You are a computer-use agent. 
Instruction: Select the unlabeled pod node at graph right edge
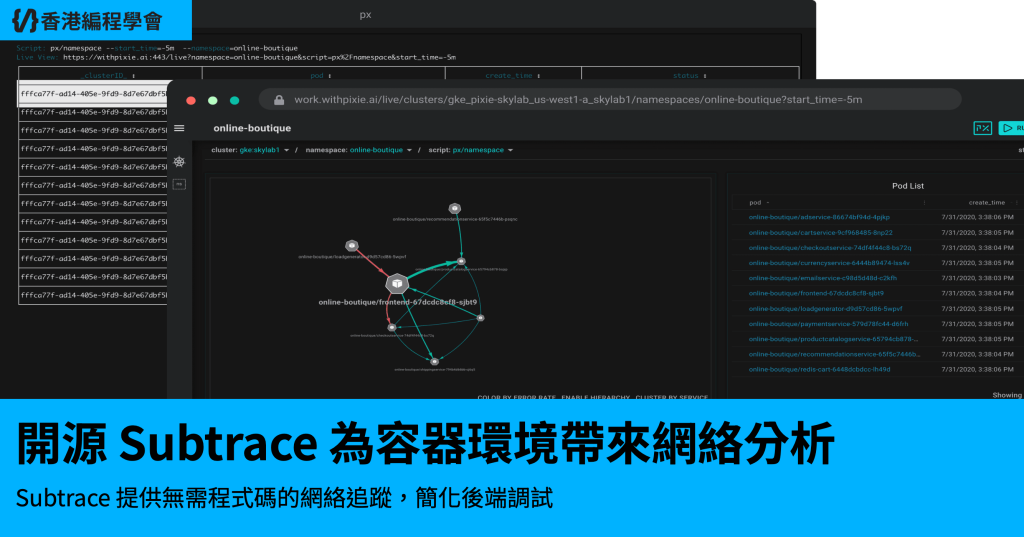coord(481,318)
